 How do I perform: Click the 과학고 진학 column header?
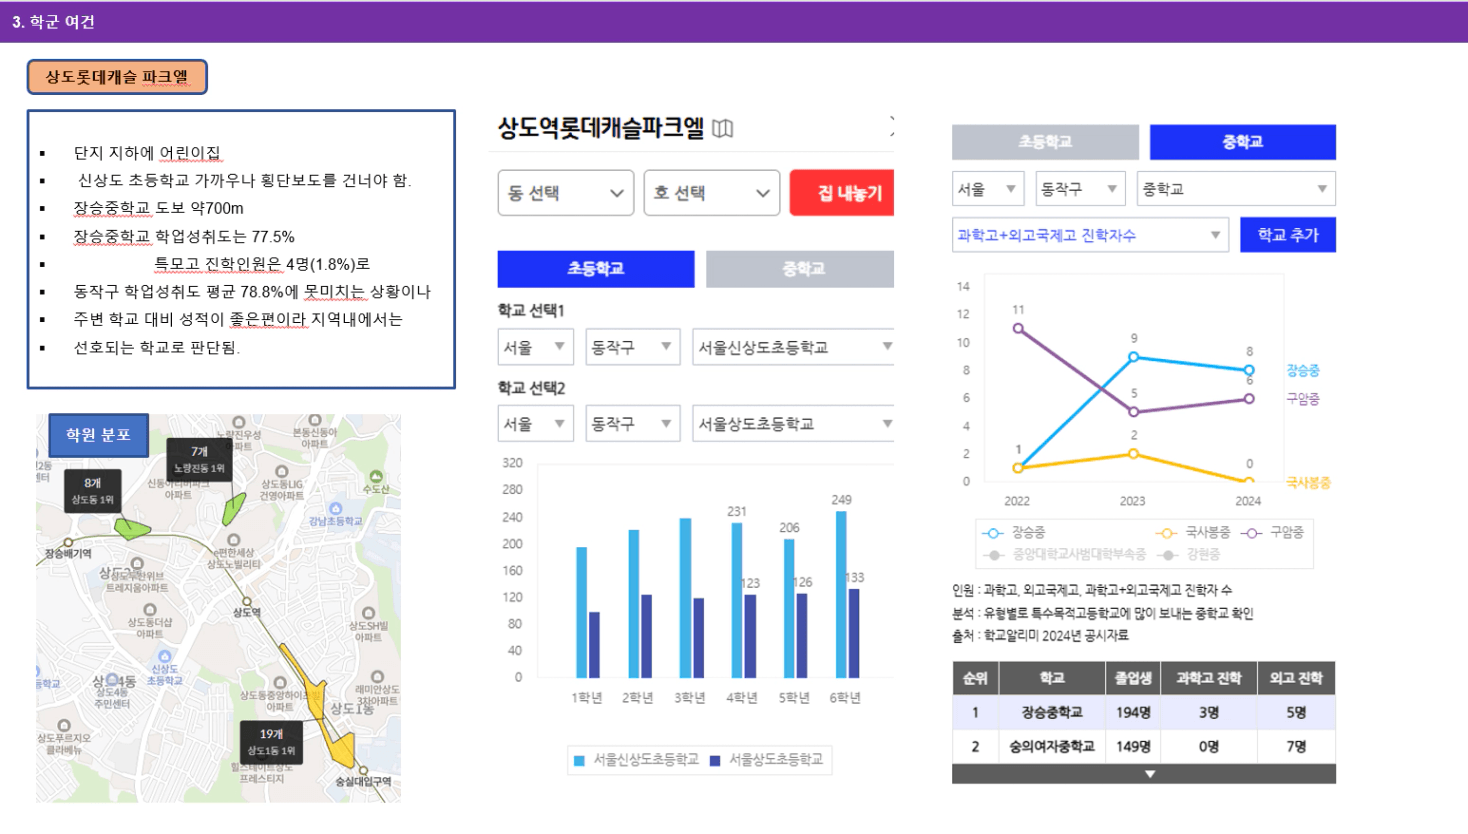[1208, 678]
